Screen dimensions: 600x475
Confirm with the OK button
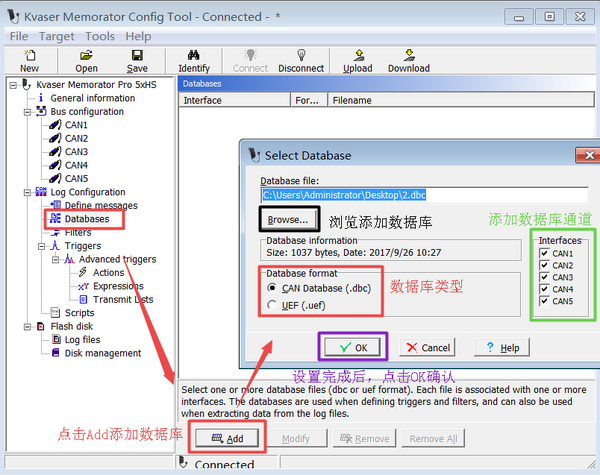(x=352, y=348)
